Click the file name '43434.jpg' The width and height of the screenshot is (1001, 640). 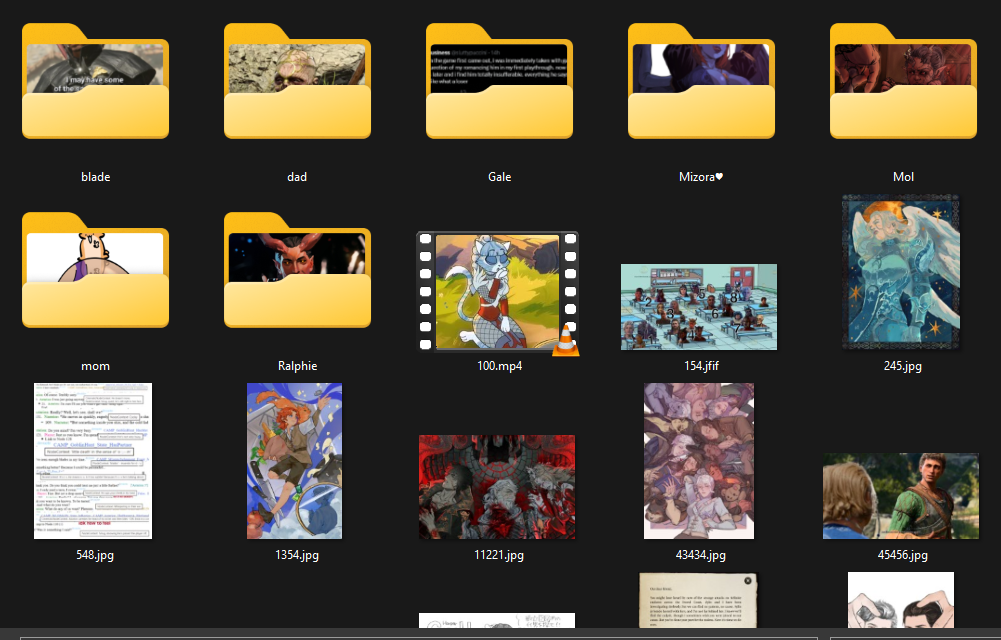(x=701, y=554)
